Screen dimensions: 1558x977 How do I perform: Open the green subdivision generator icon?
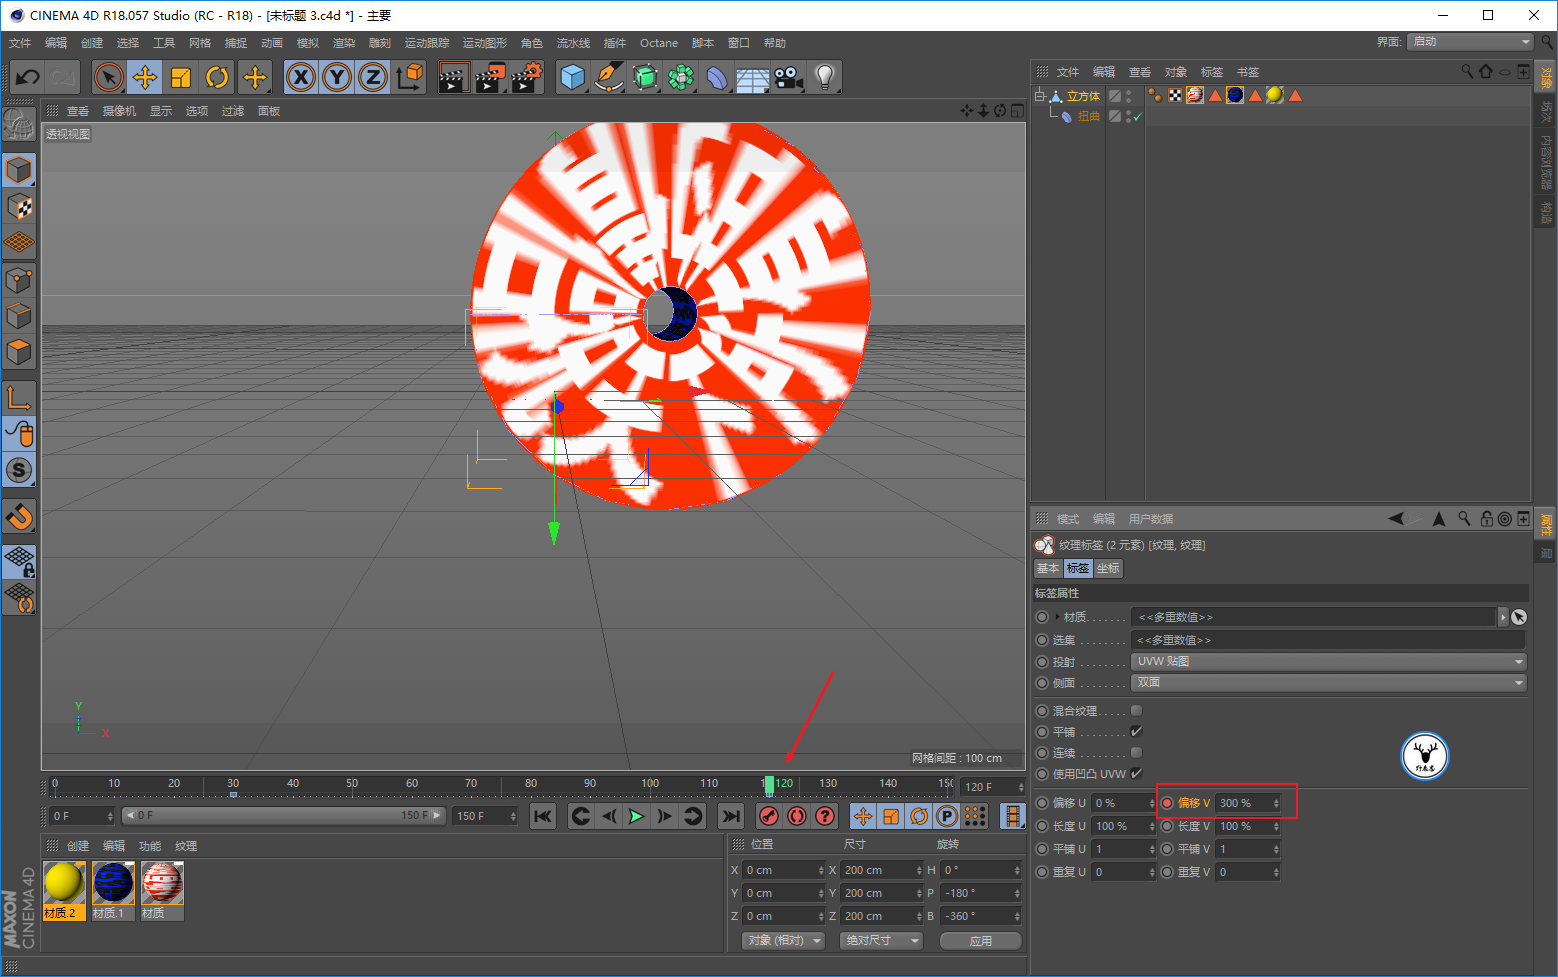[645, 77]
